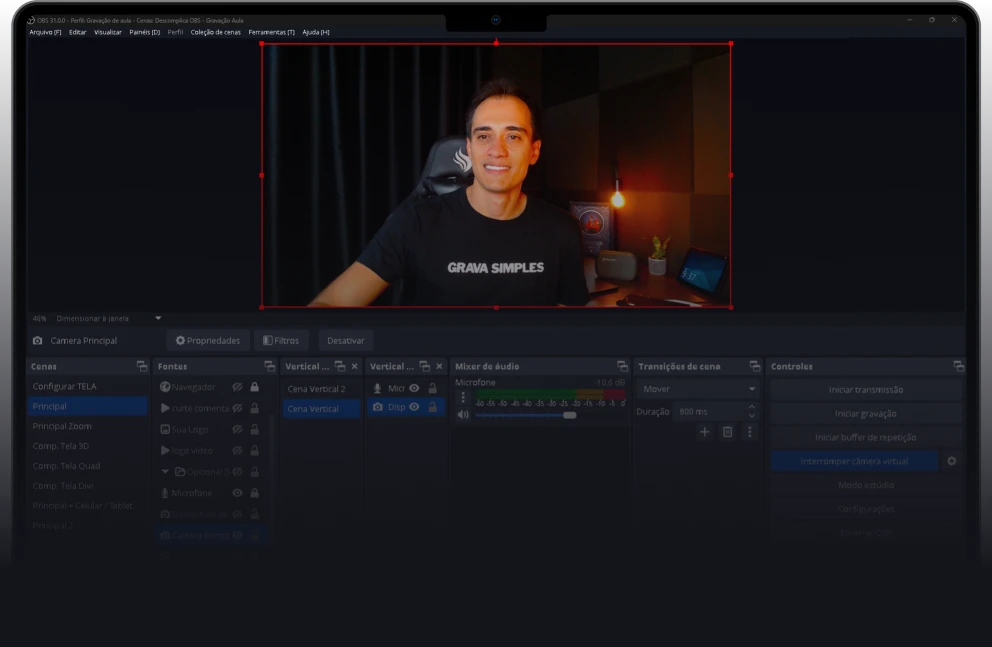Screen dimensions: 992x647
Task: Show the hidden Navegador source
Action: pyautogui.click(x=237, y=386)
